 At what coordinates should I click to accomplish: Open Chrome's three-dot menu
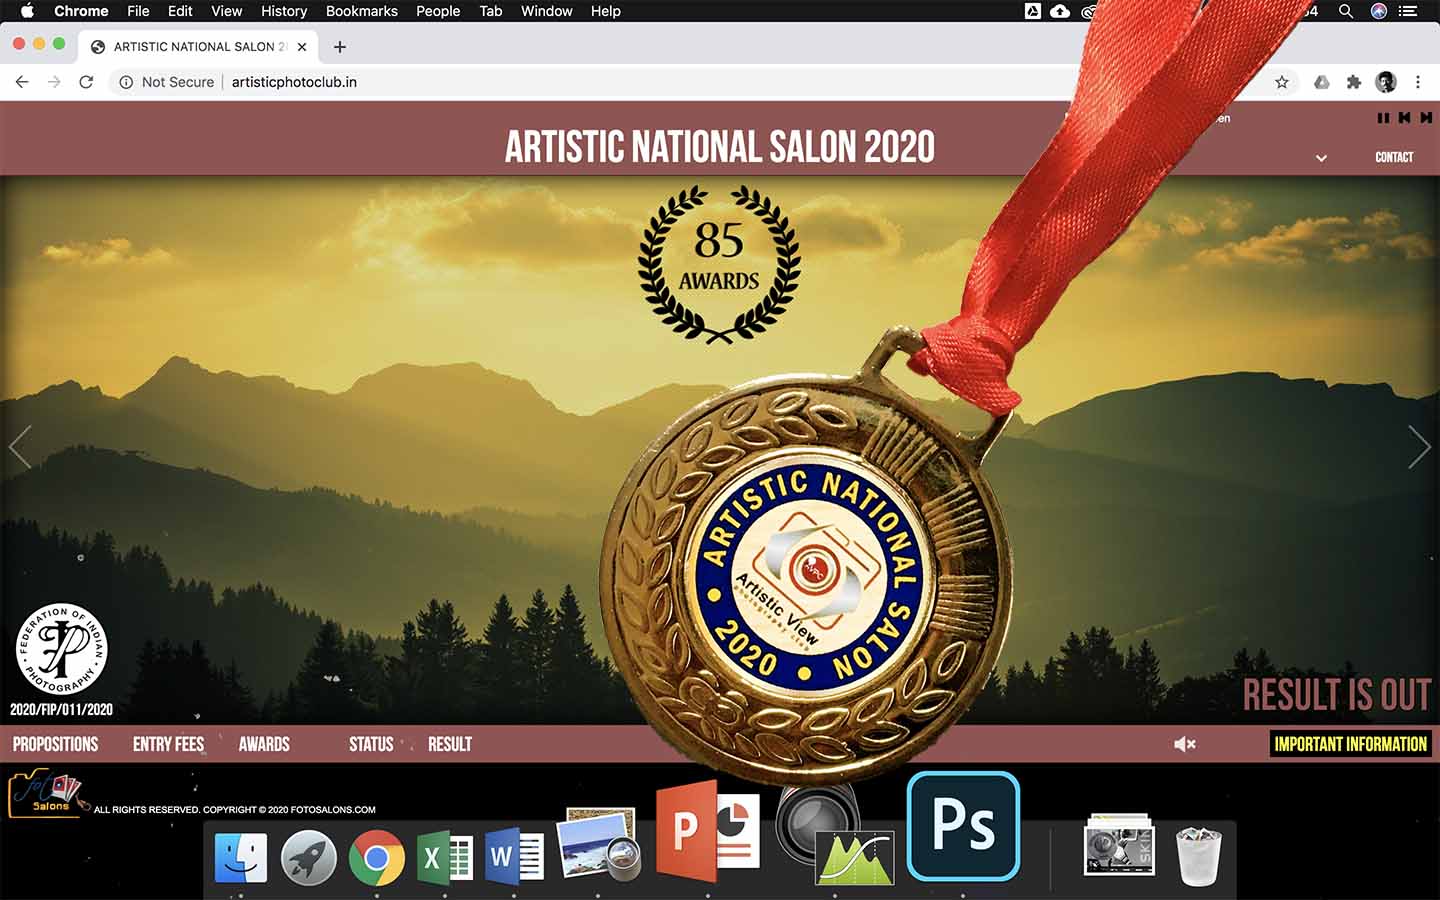coord(1419,82)
